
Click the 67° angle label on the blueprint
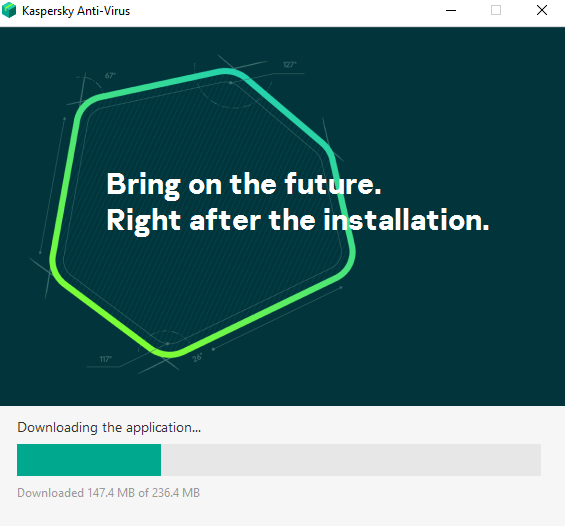[x=110, y=75]
